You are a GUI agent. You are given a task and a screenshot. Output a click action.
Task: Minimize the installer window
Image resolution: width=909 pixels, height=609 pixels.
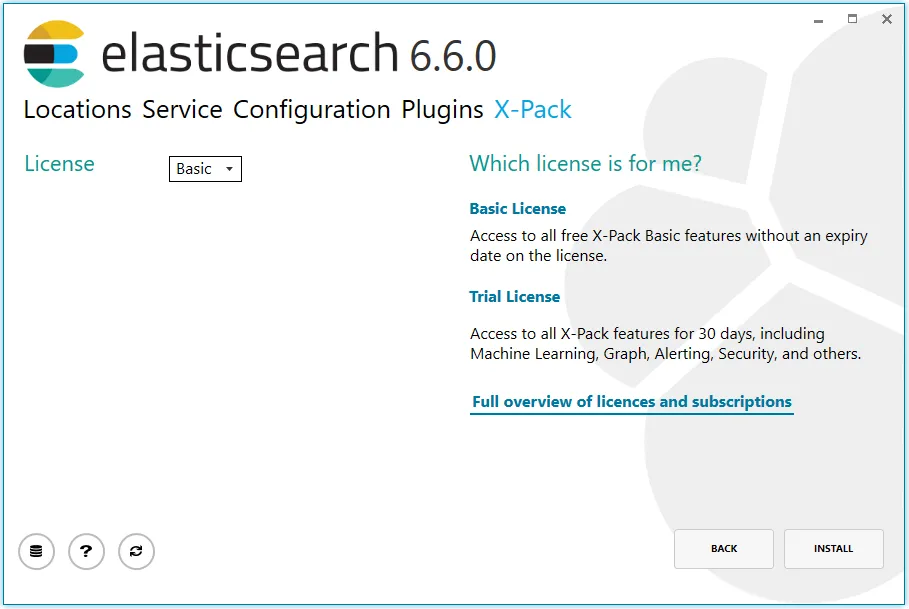[x=819, y=19]
